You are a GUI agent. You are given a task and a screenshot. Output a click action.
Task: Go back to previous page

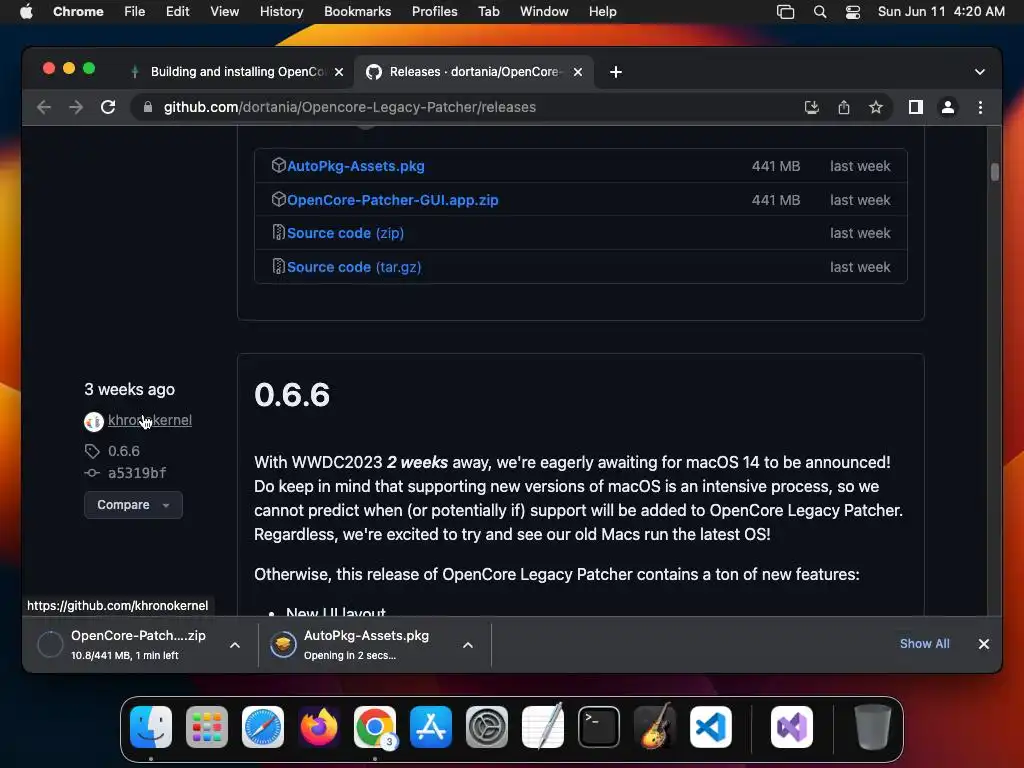[x=44, y=107]
